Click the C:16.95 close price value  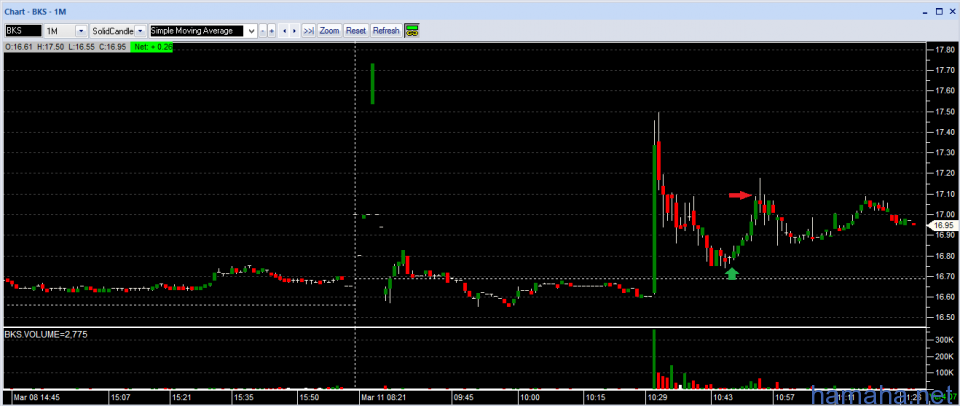[x=112, y=47]
